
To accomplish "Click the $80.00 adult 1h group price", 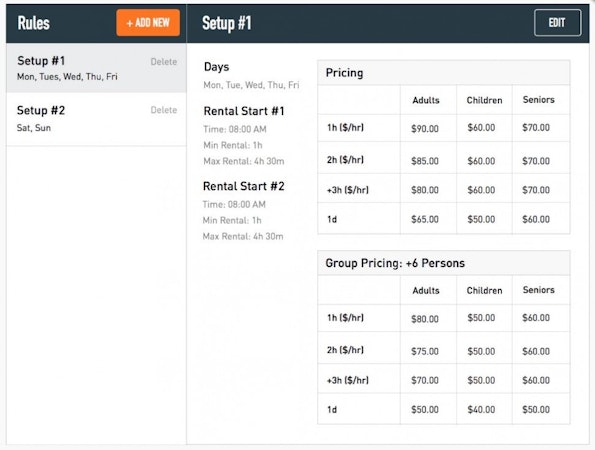I will point(425,319).
